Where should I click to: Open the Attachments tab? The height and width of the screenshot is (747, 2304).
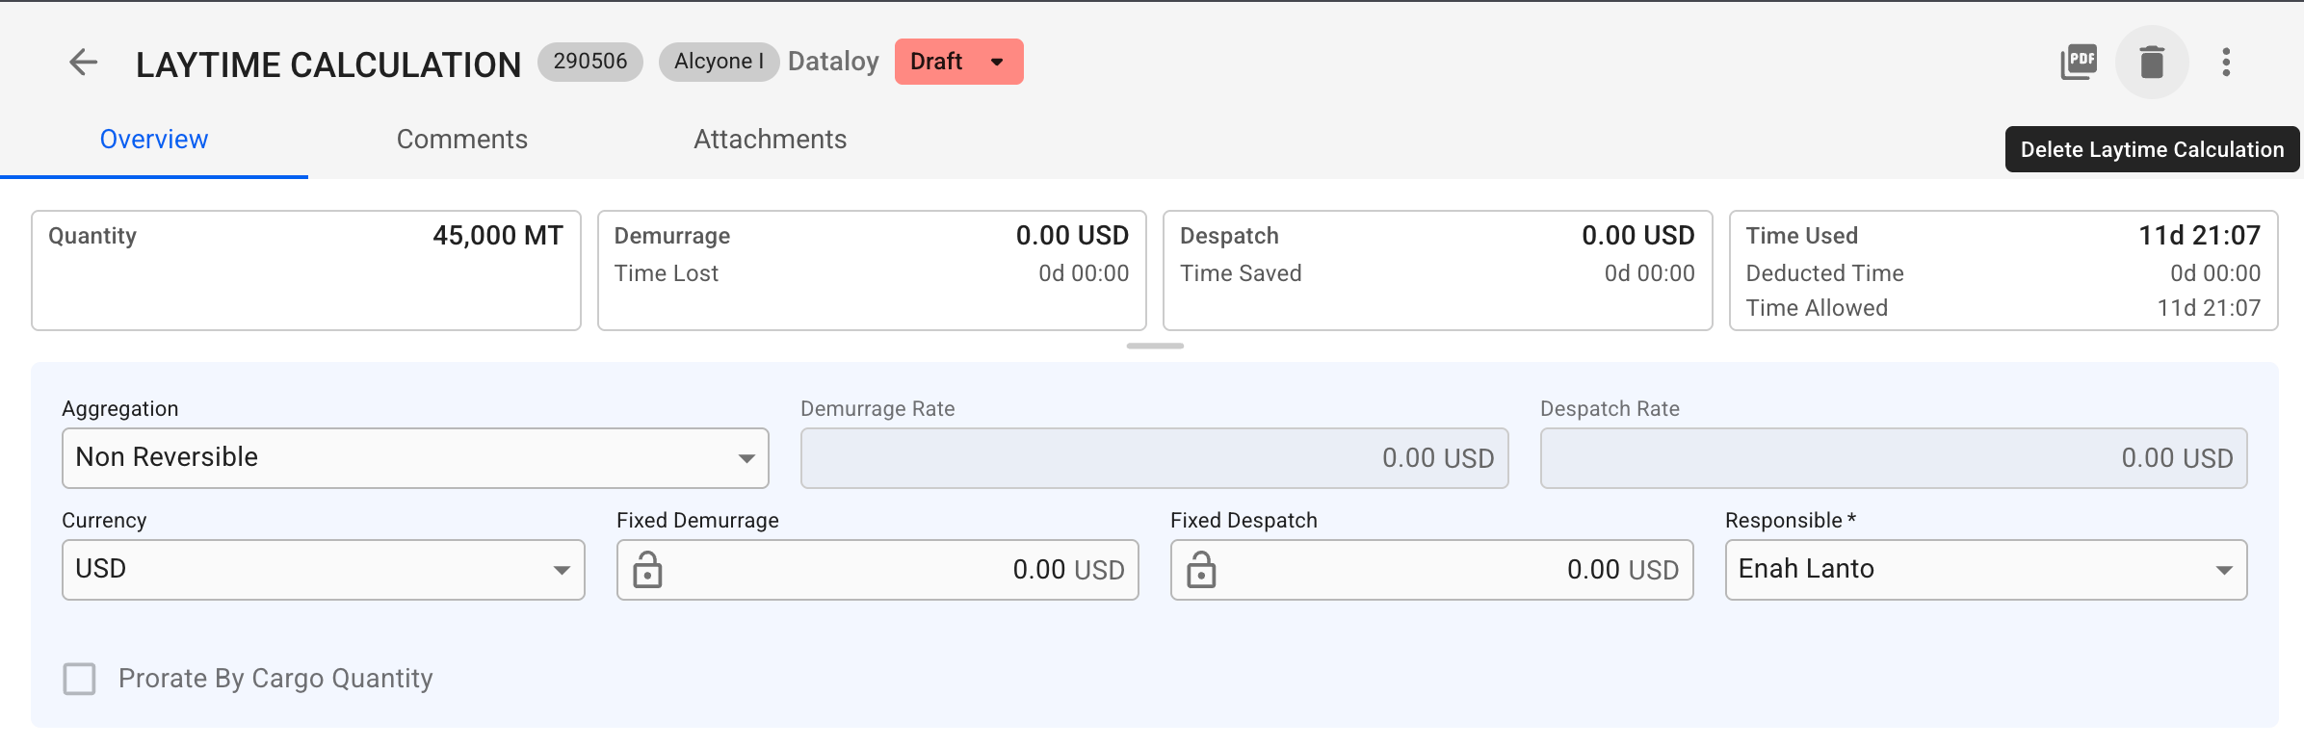tap(770, 140)
